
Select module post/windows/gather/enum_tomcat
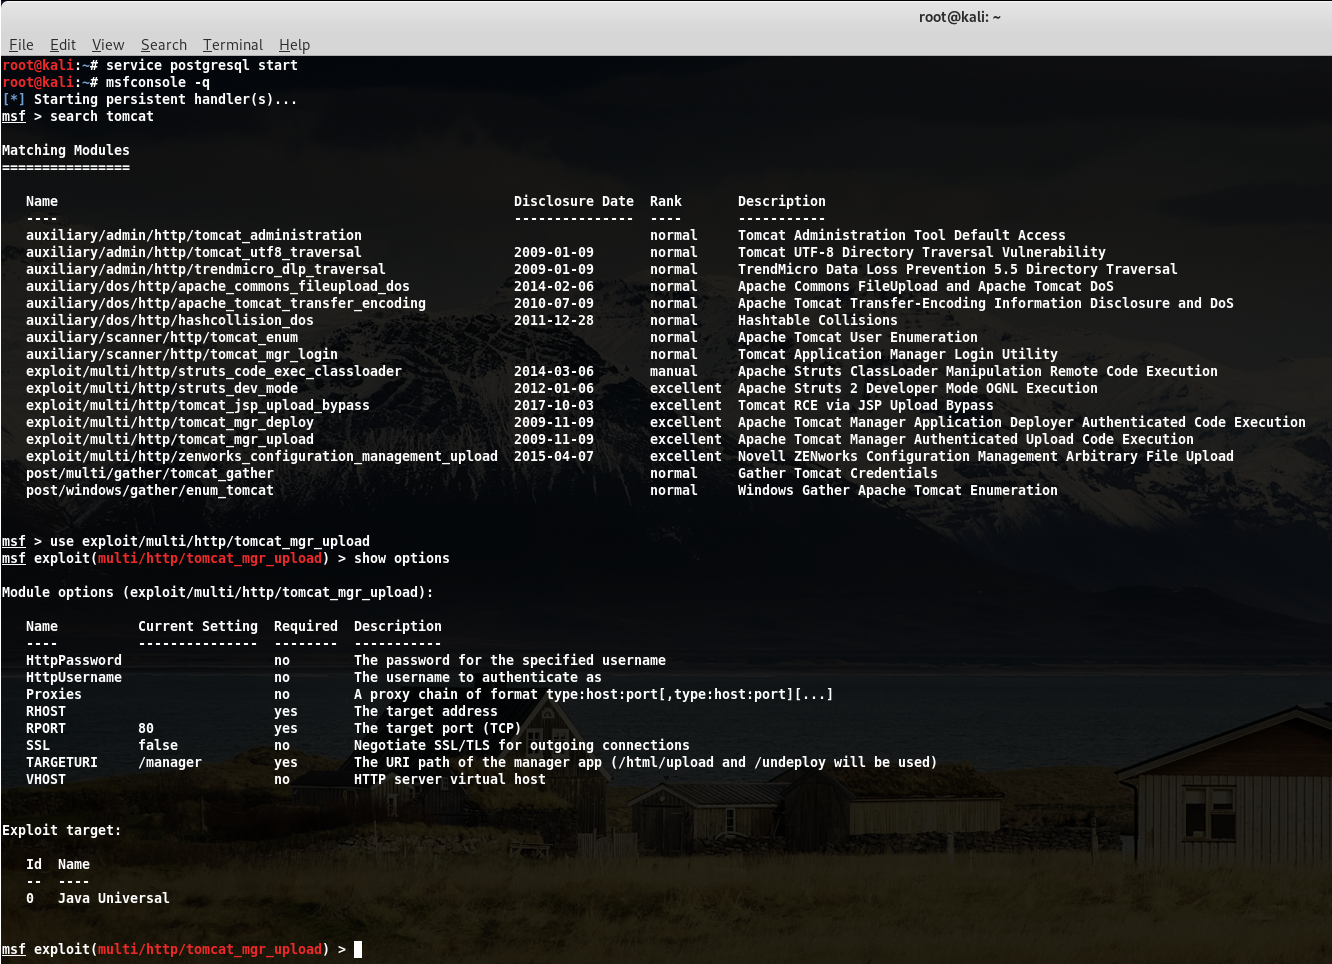(x=150, y=490)
